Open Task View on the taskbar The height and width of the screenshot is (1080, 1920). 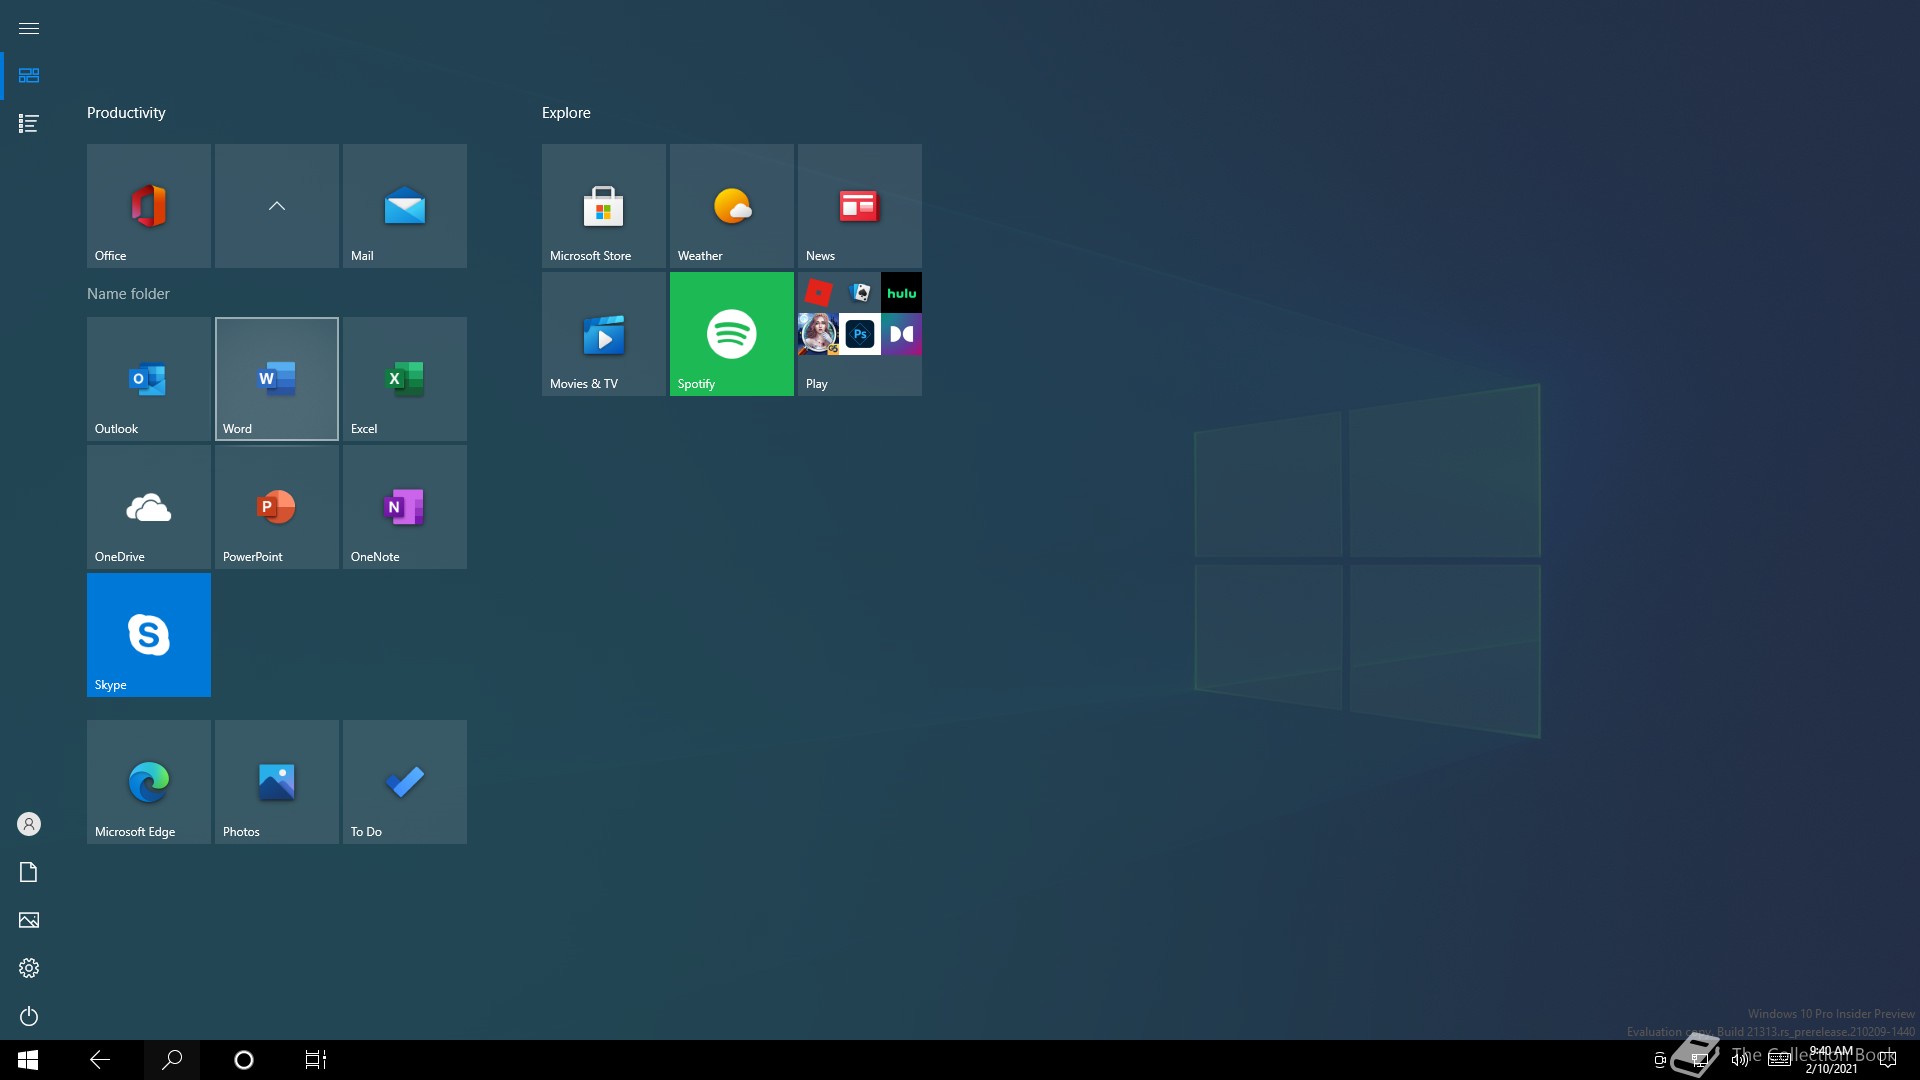(316, 1060)
